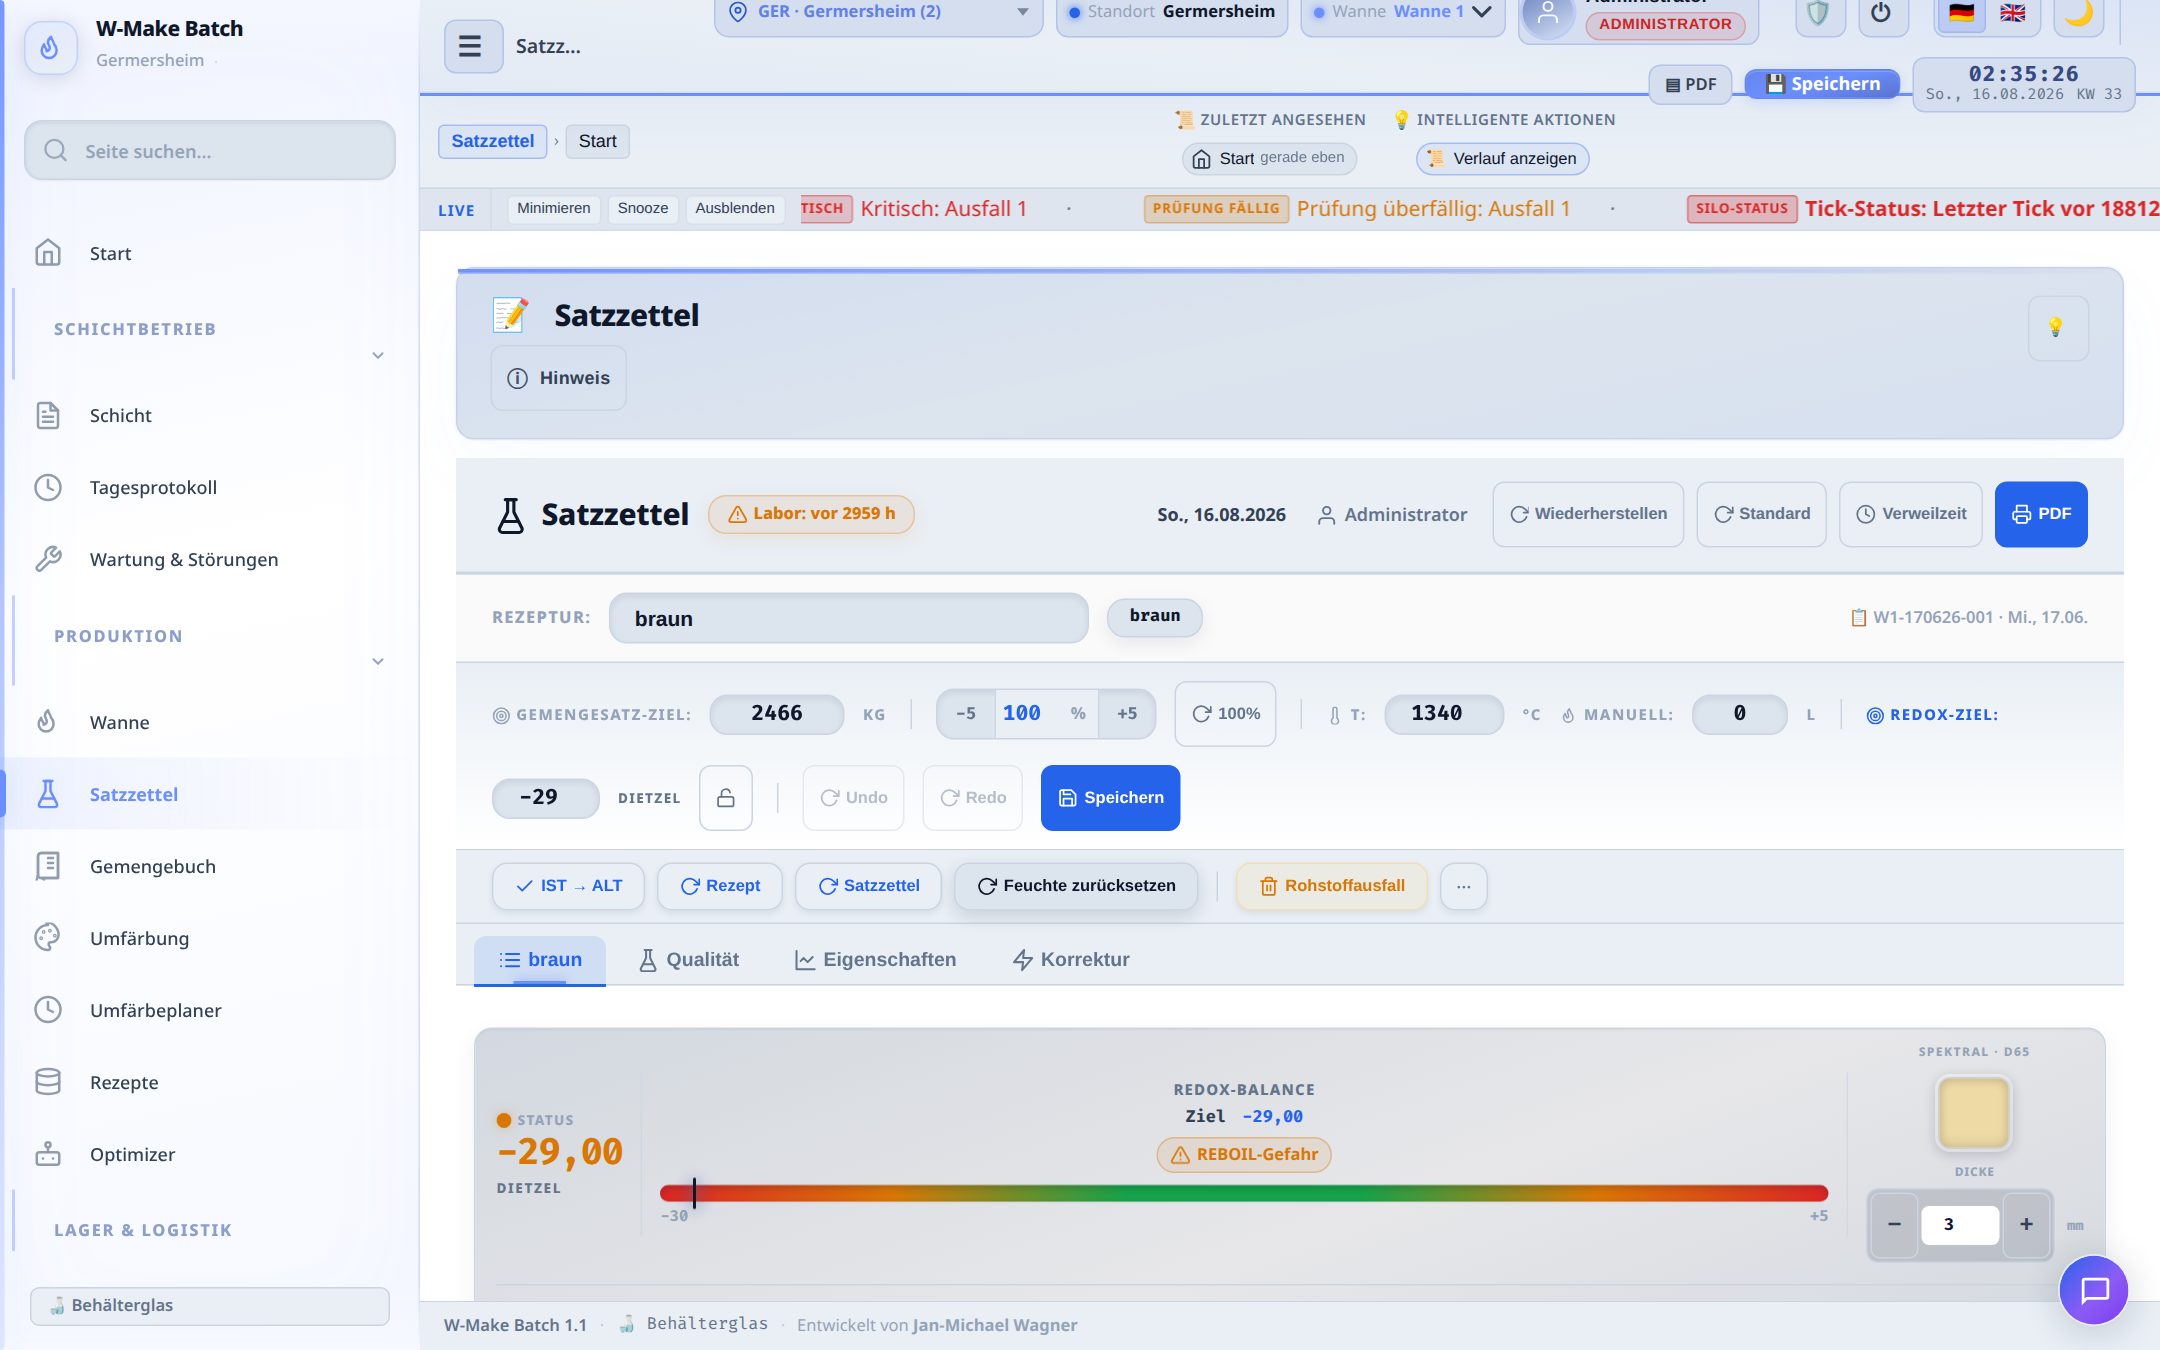
Task: Open the GER · Germersheim location dropdown
Action: click(x=878, y=13)
